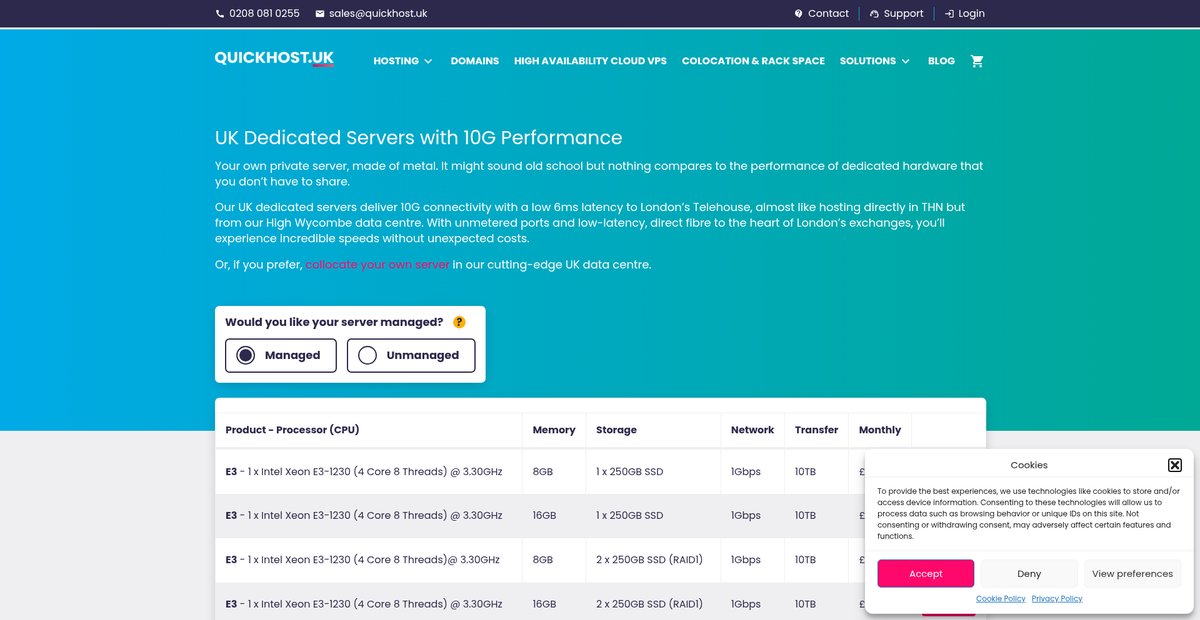Deny cookies button
The height and width of the screenshot is (620, 1200).
[1029, 574]
